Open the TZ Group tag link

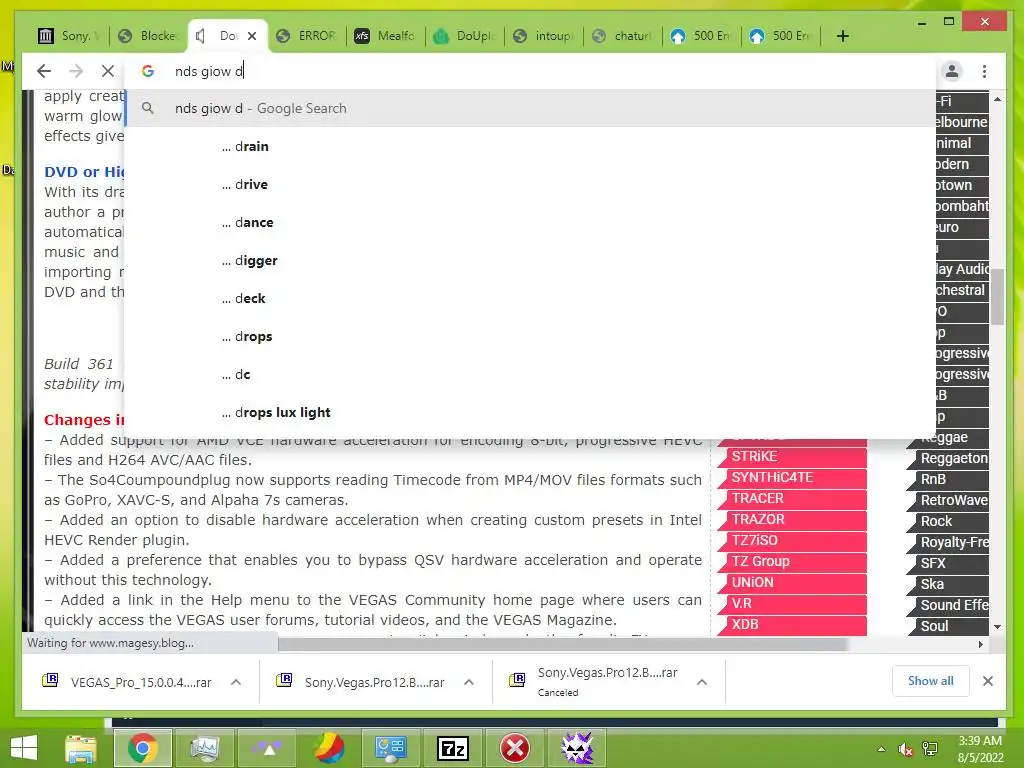pyautogui.click(x=792, y=561)
